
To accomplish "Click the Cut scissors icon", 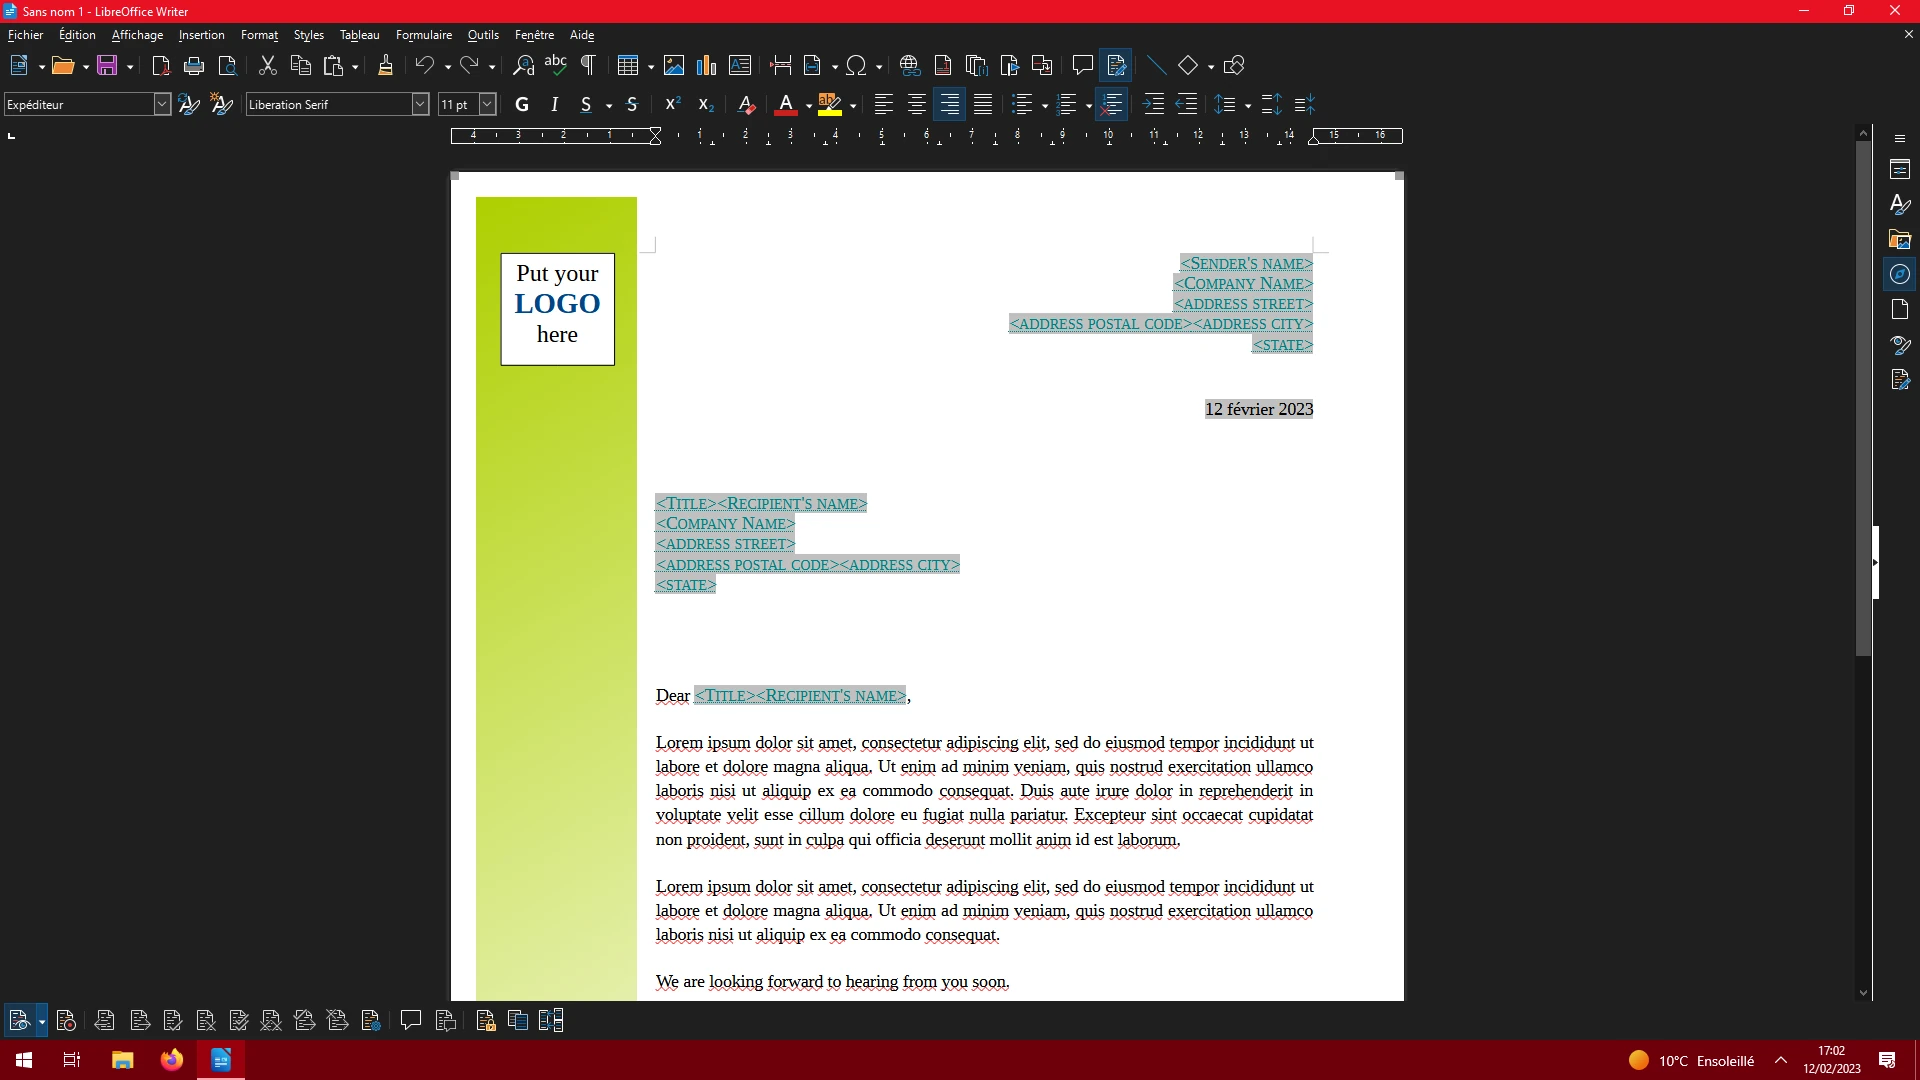I will click(x=267, y=66).
